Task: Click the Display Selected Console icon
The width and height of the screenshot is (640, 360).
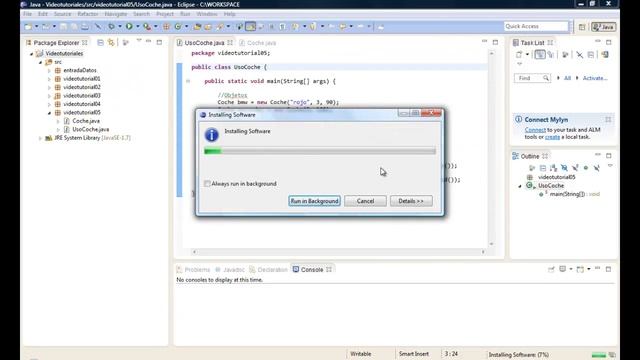Action: [562, 269]
